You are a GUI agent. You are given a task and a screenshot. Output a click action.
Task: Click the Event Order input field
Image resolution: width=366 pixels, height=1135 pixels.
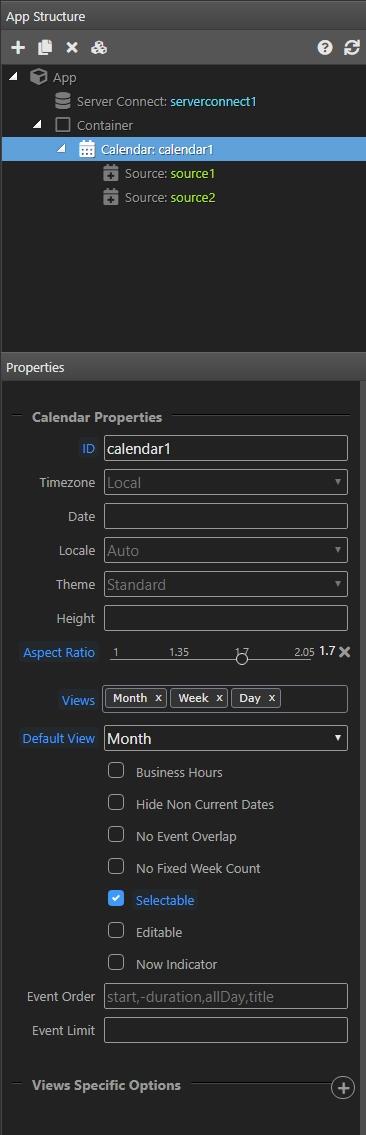(x=226, y=996)
